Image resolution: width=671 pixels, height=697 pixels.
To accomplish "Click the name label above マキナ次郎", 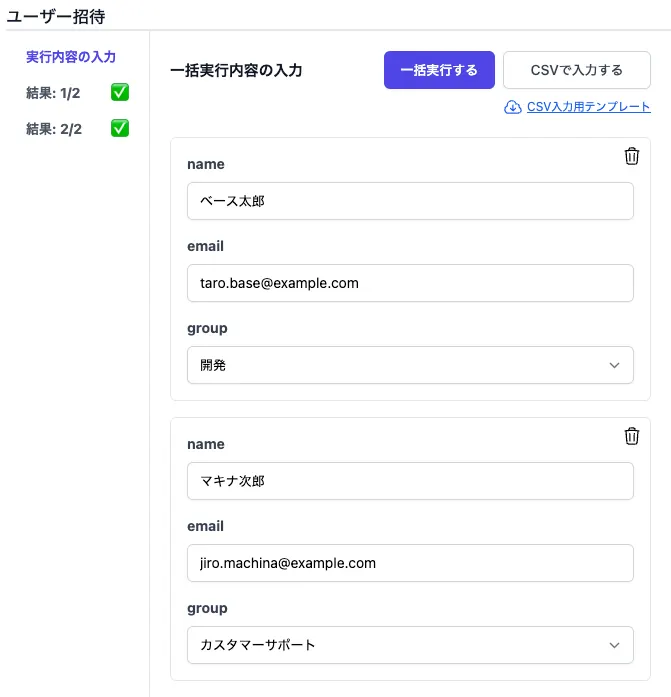I will point(206,444).
